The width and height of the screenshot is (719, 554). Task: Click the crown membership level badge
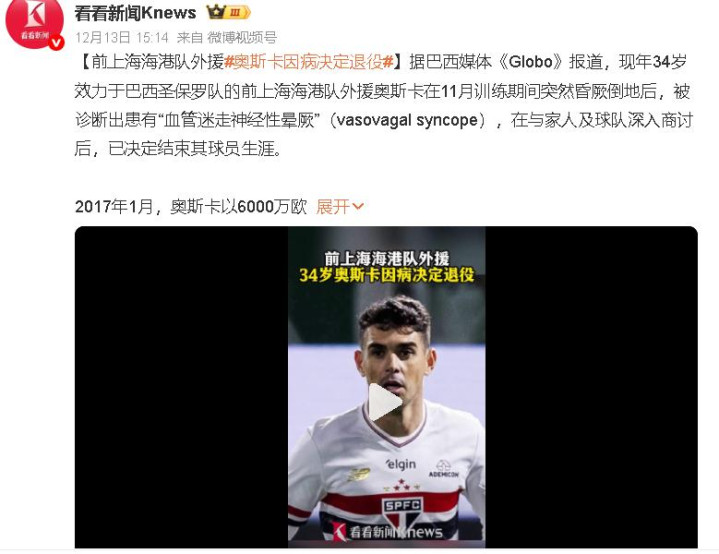point(228,12)
